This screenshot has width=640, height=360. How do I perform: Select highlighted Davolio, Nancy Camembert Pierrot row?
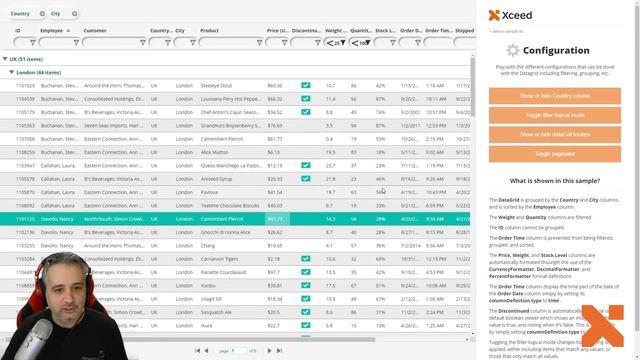click(x=235, y=219)
